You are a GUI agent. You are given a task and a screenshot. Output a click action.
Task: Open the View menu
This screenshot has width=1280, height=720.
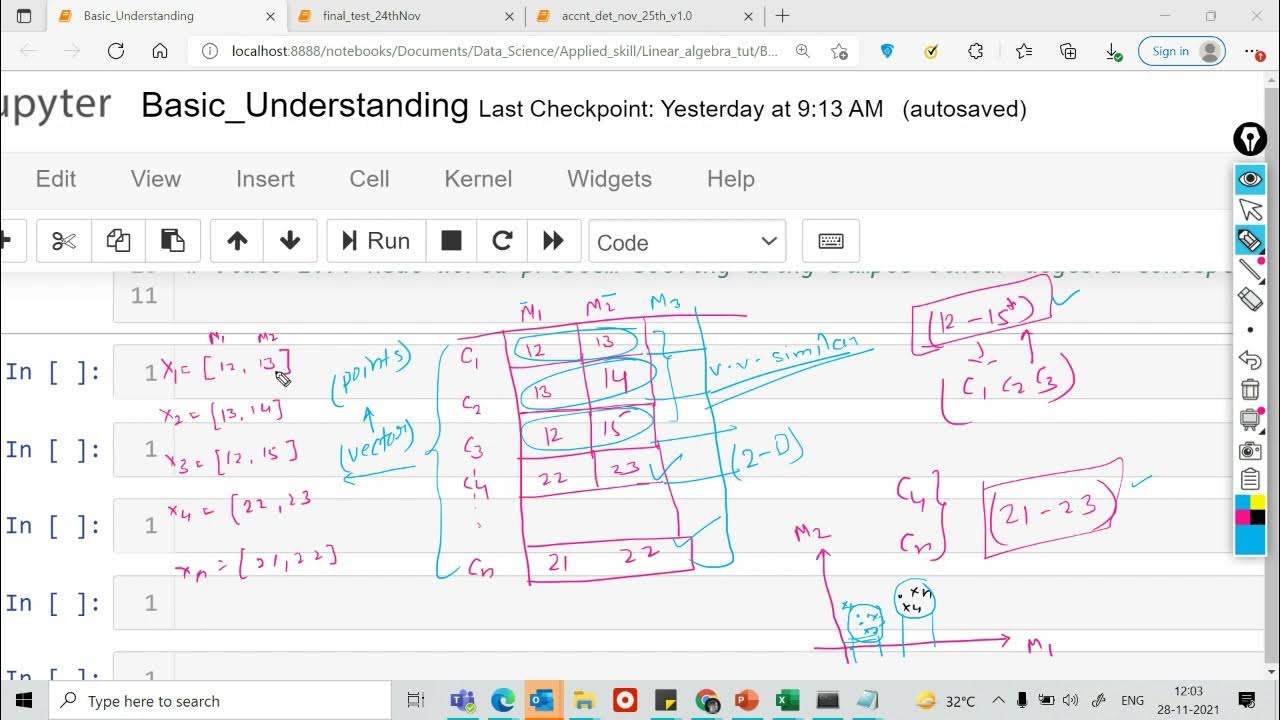pos(156,179)
